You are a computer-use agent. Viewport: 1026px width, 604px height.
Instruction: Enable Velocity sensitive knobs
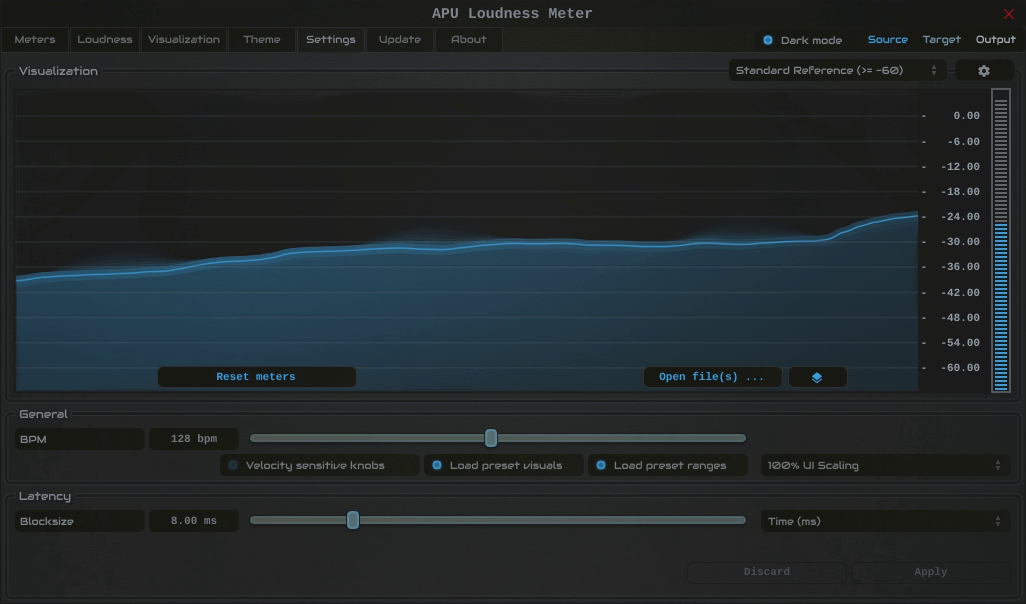point(320,465)
